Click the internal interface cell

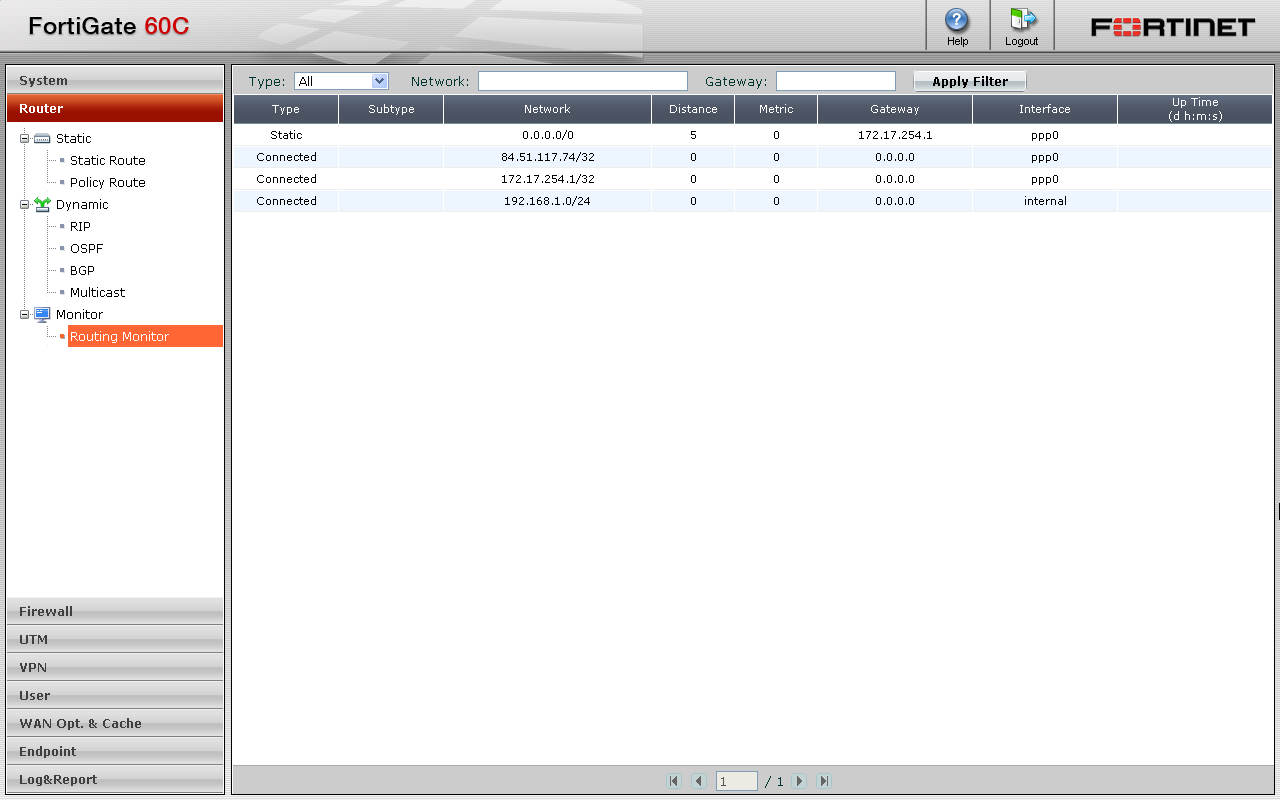1045,201
